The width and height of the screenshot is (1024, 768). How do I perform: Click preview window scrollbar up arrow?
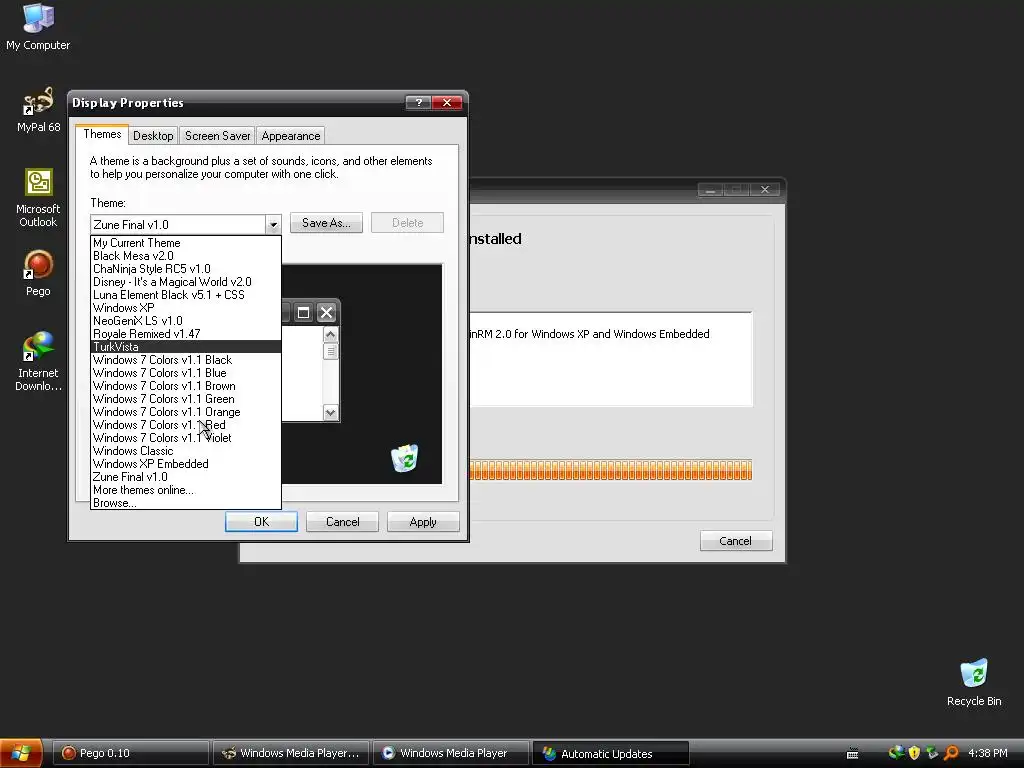click(x=330, y=334)
